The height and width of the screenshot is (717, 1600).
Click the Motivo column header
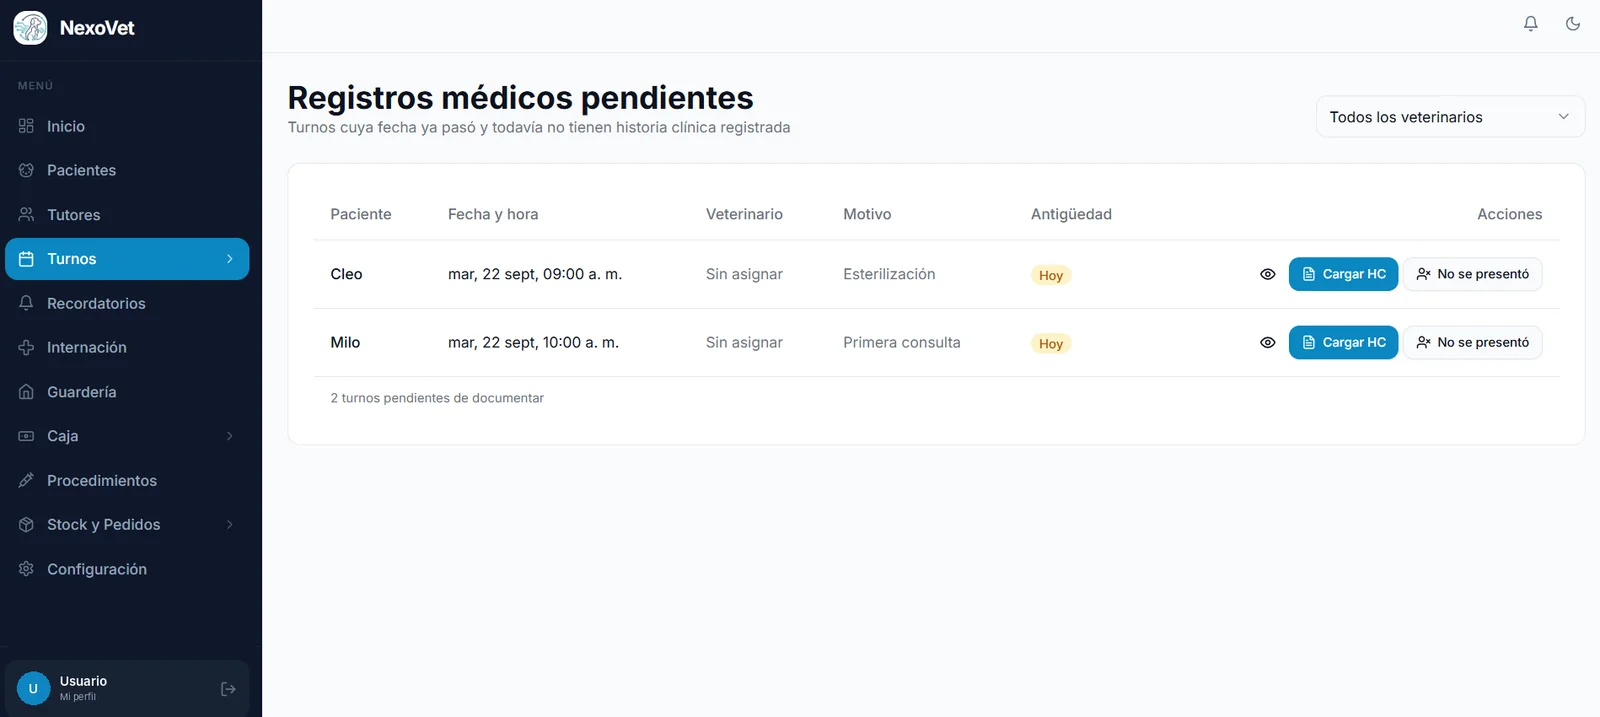tap(867, 214)
